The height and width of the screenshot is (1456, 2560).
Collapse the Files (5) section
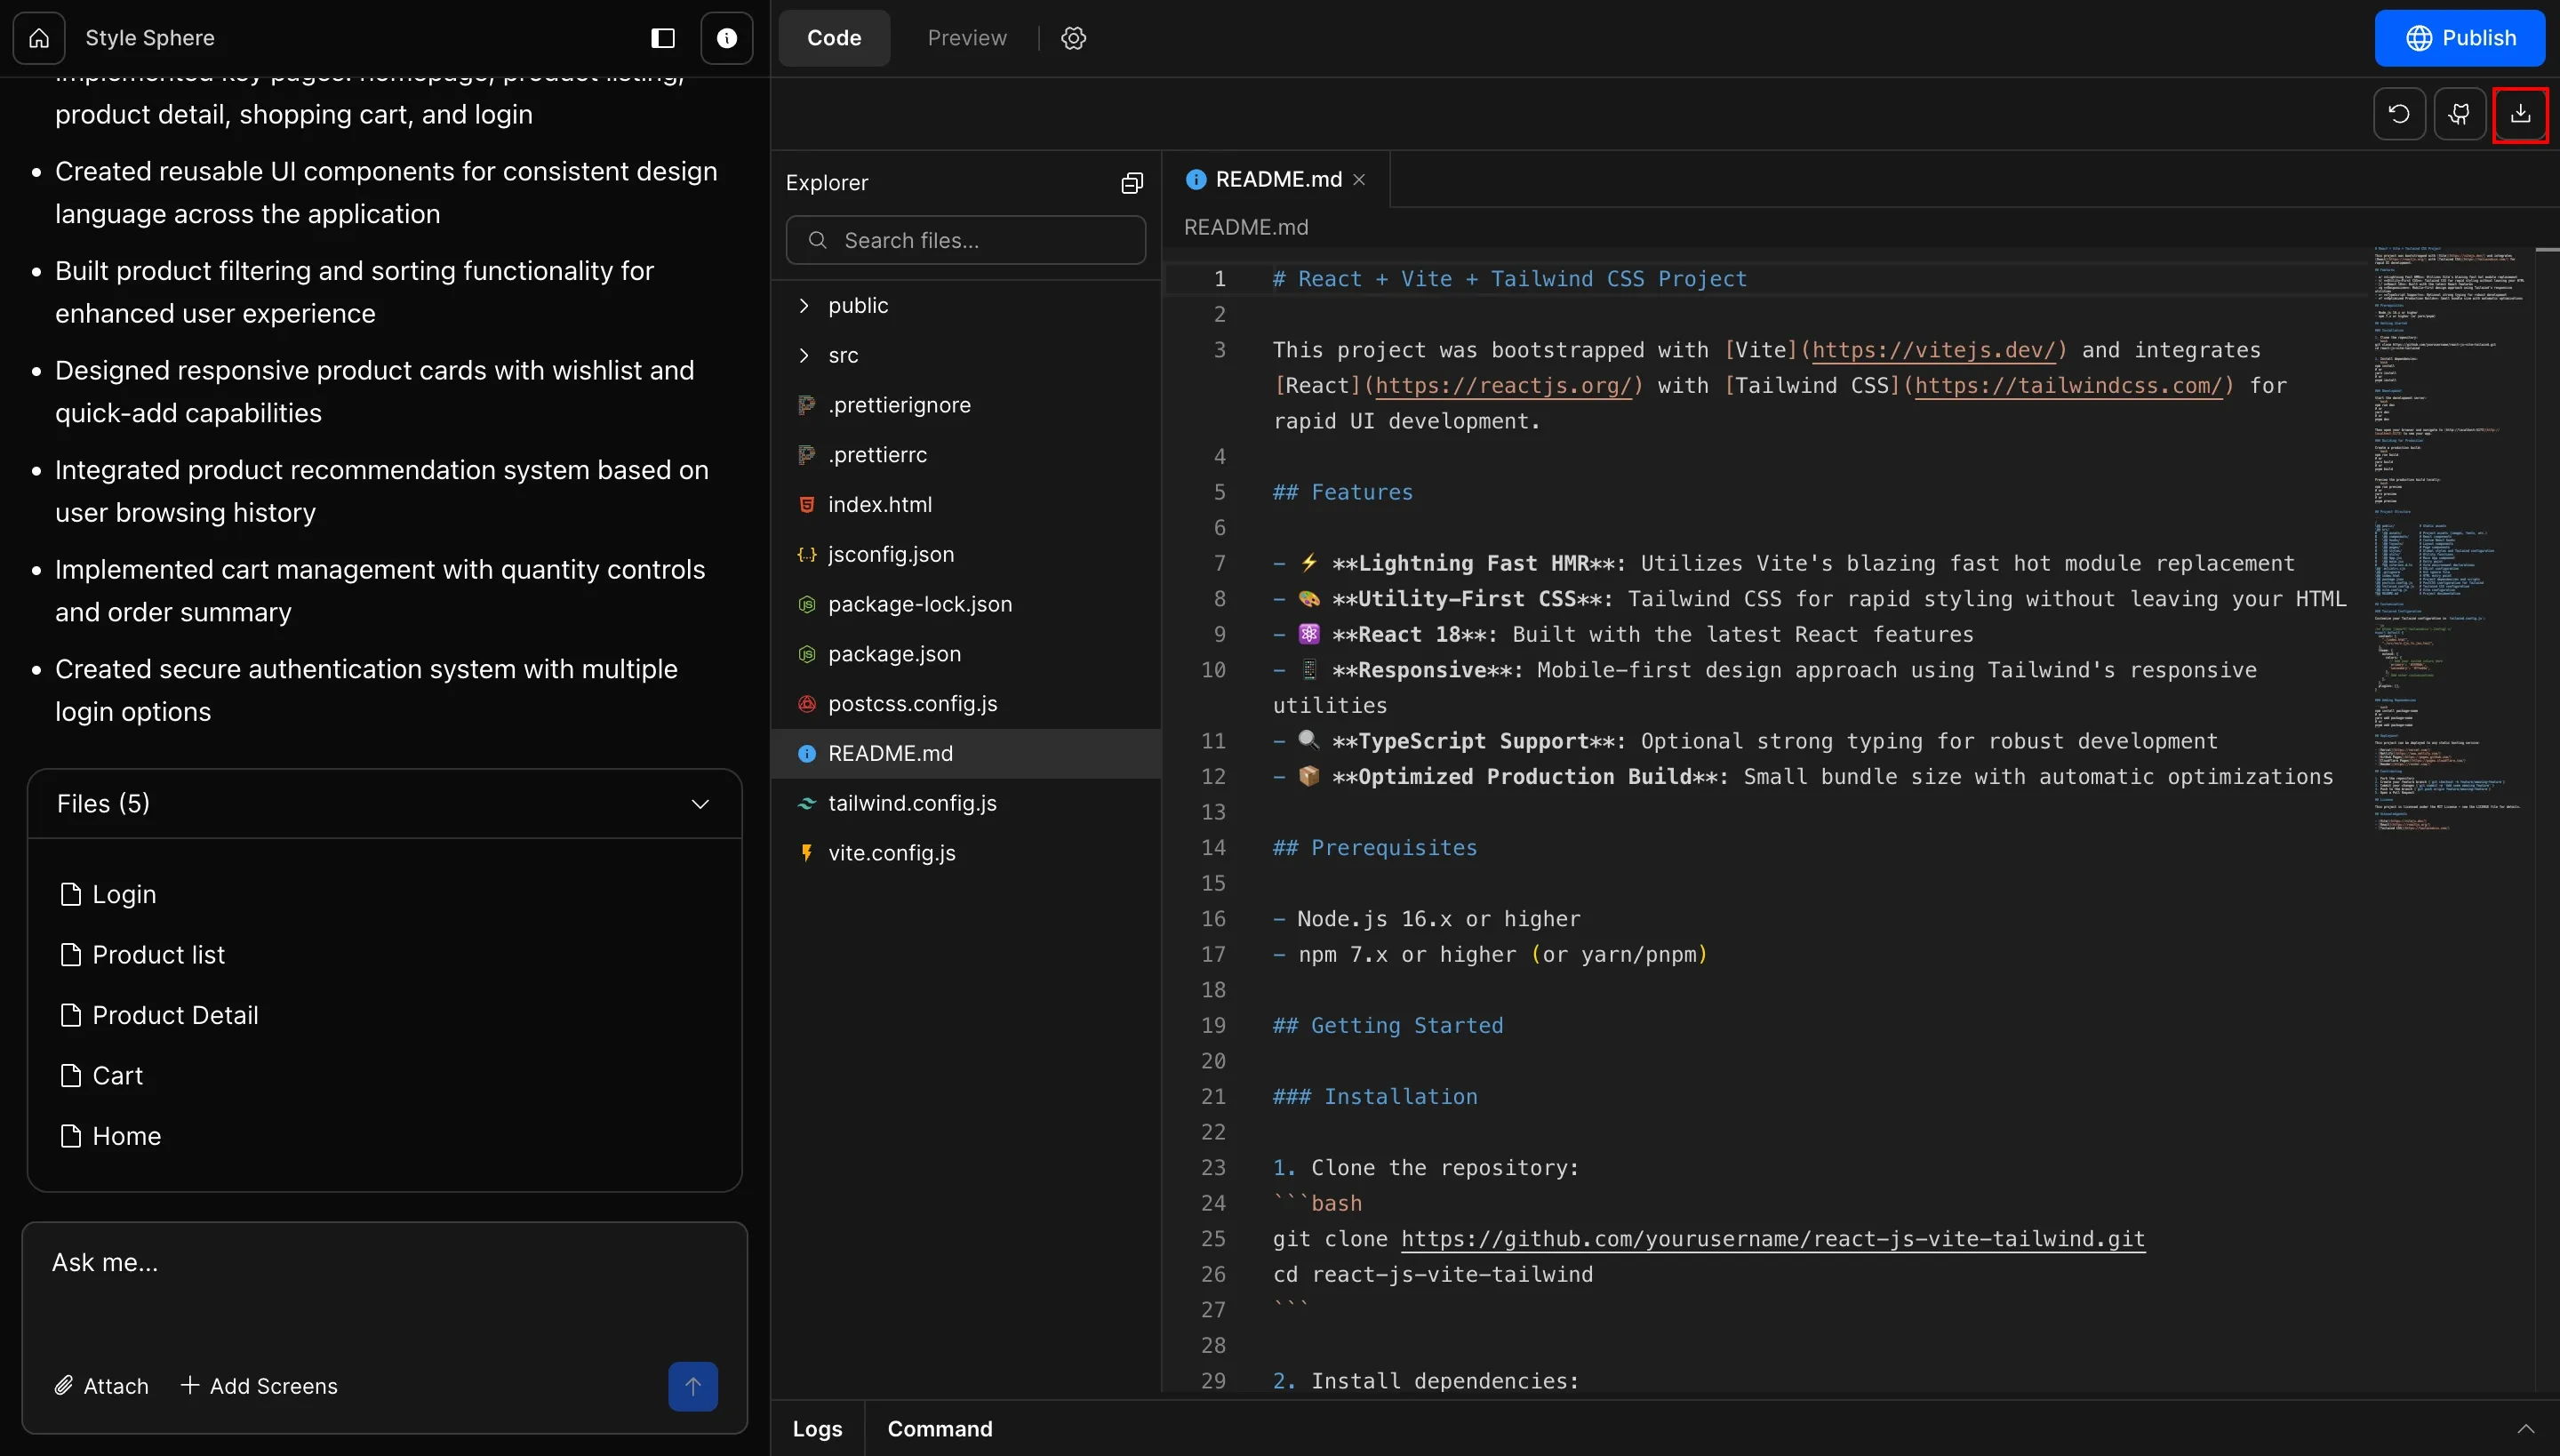click(700, 804)
